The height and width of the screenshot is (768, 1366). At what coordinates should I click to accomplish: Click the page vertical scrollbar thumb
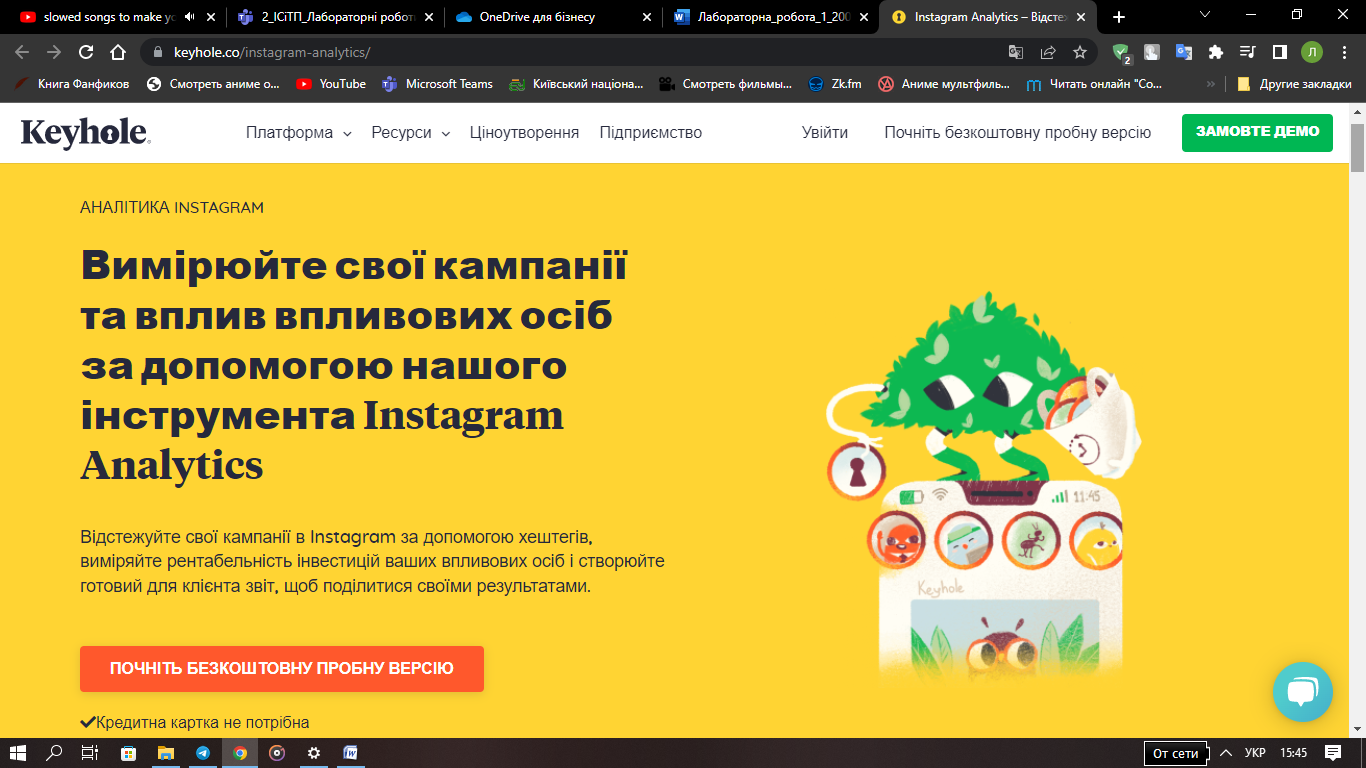1357,148
